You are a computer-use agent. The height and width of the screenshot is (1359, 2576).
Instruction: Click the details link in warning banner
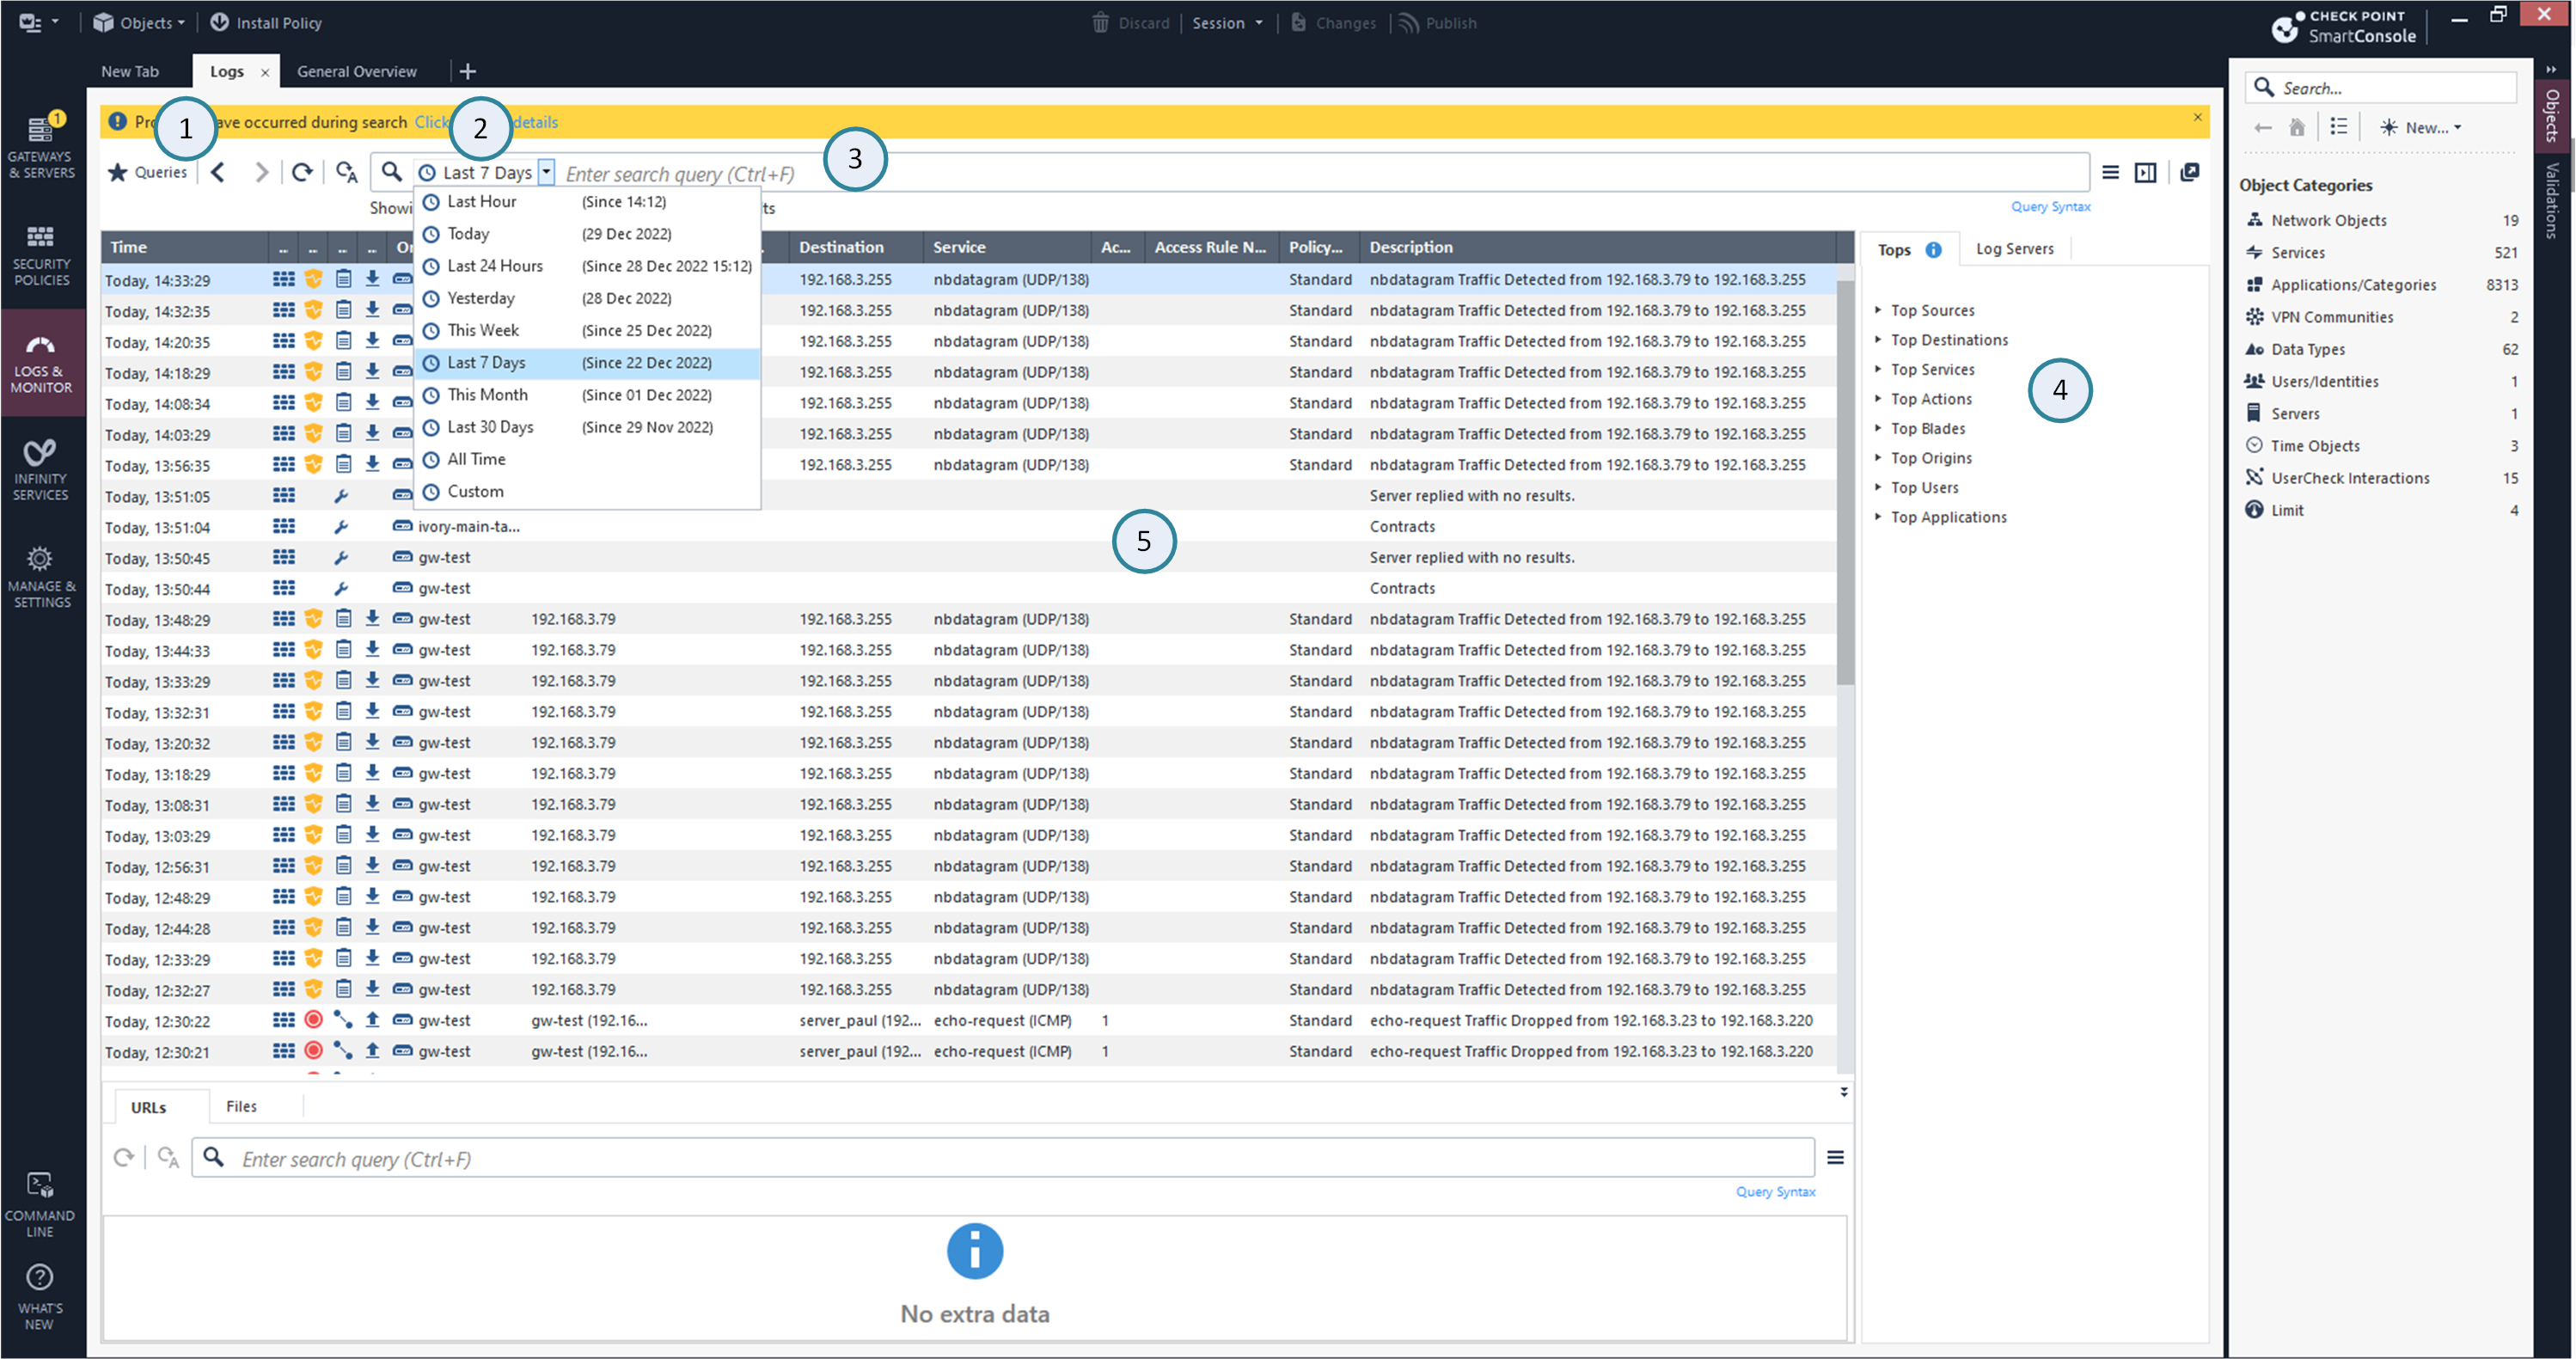pyautogui.click(x=535, y=122)
